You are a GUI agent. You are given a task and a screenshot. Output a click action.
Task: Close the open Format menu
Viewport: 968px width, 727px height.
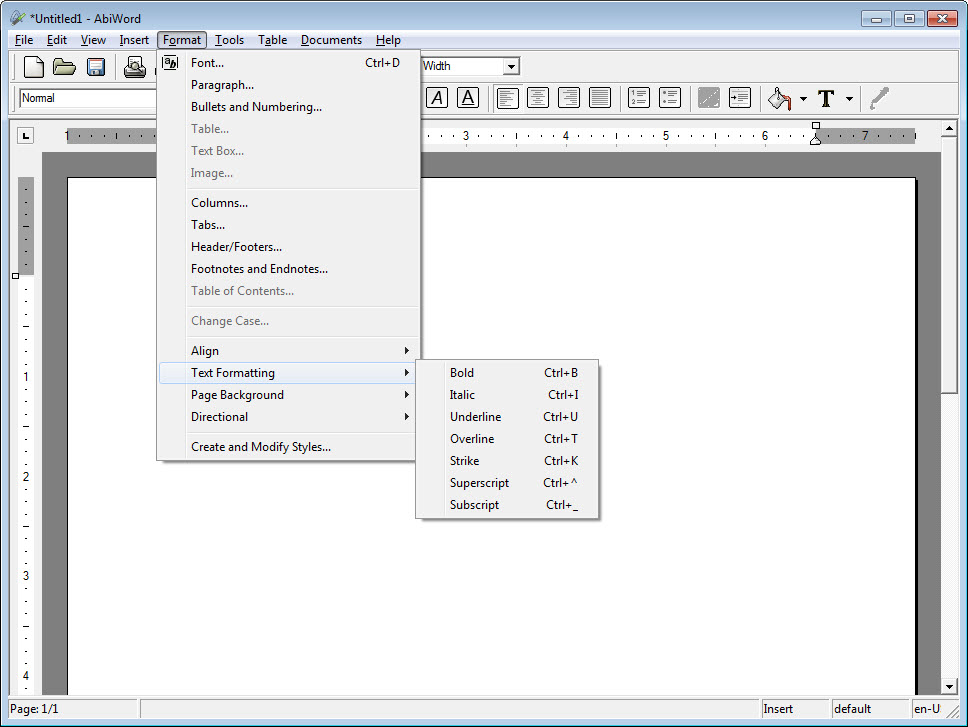pos(182,40)
